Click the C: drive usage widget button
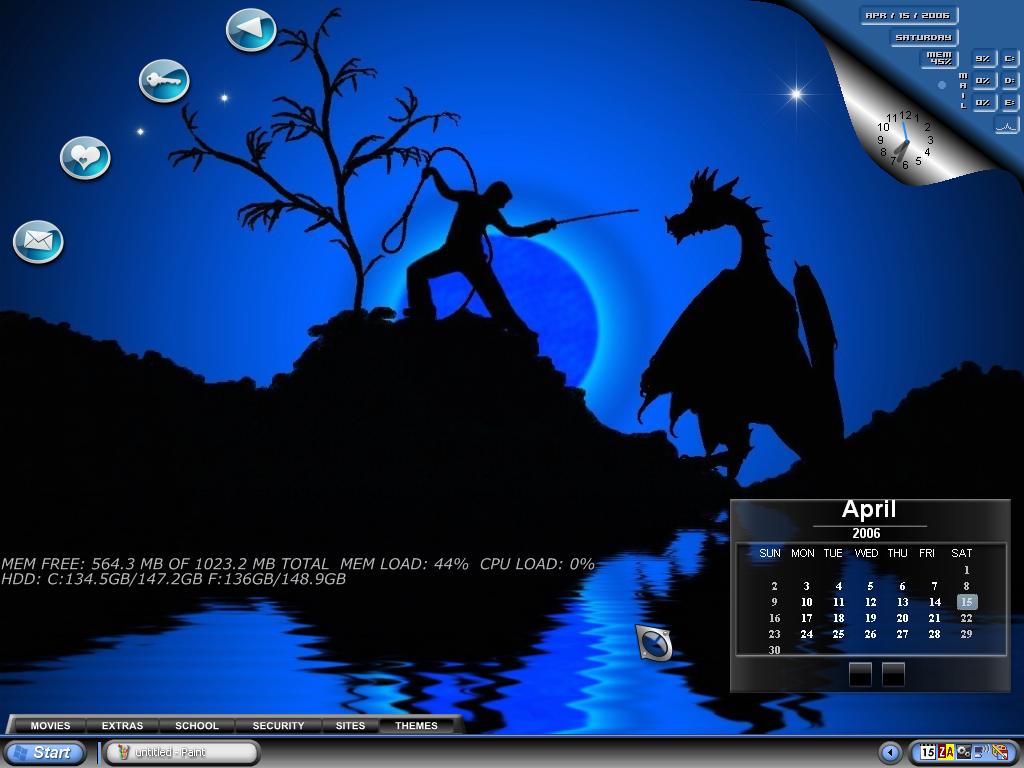 1010,59
